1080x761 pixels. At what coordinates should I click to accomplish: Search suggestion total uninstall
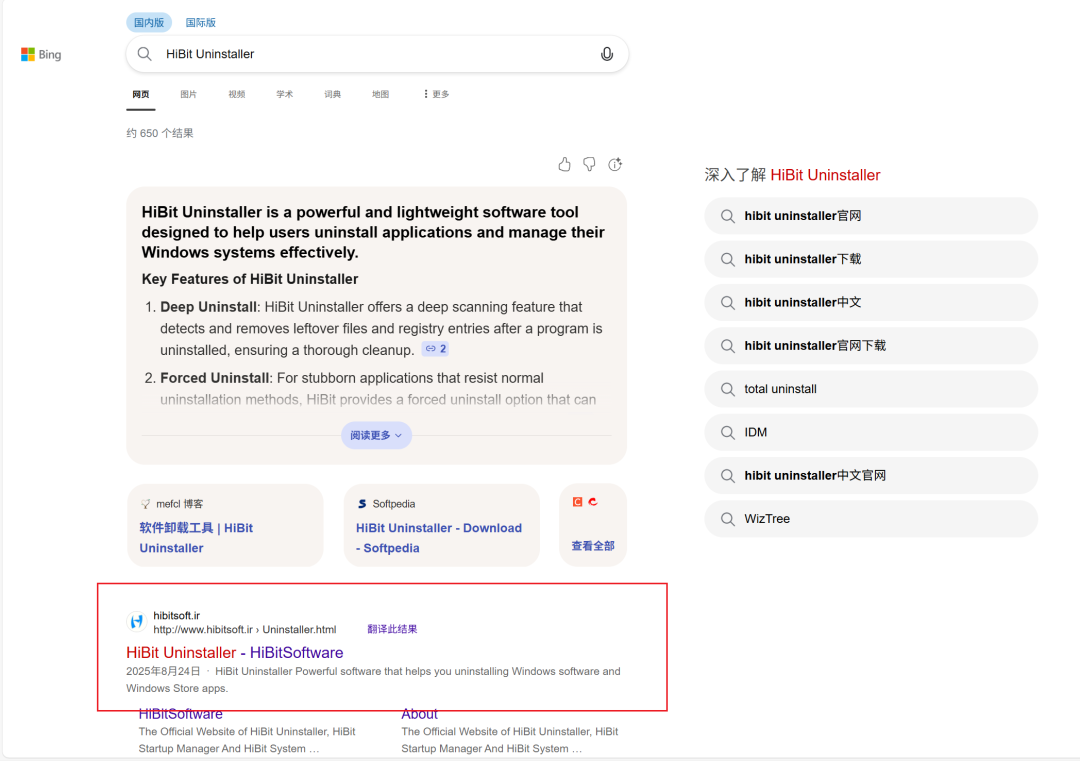click(871, 389)
